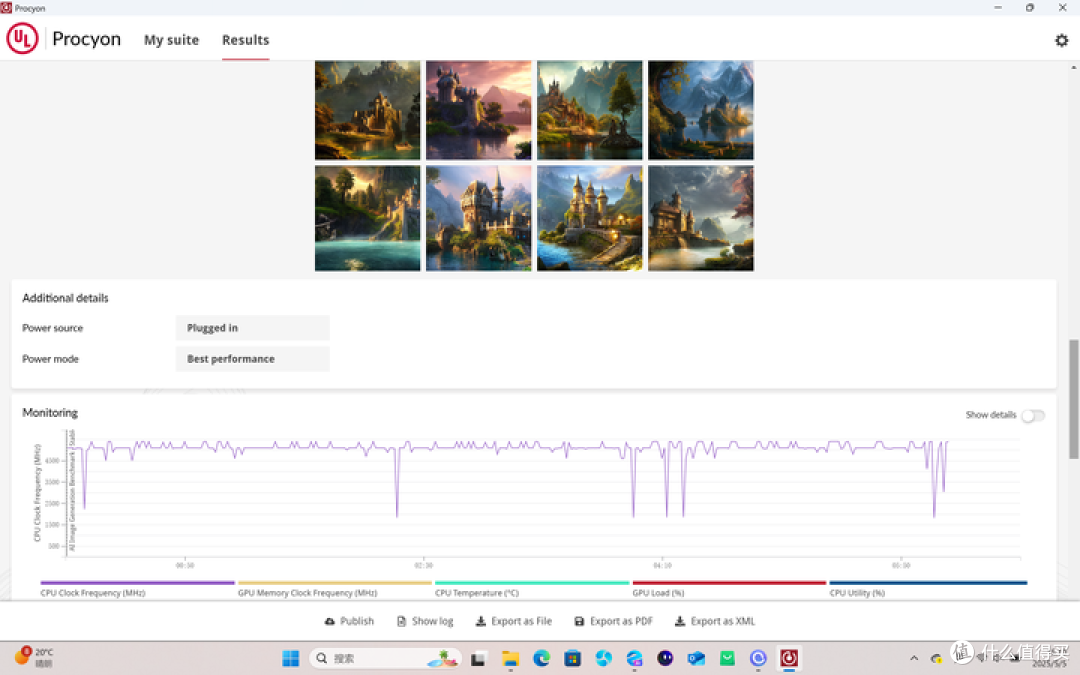Open the Procyon settings gear
This screenshot has height=675, width=1080.
[1061, 40]
